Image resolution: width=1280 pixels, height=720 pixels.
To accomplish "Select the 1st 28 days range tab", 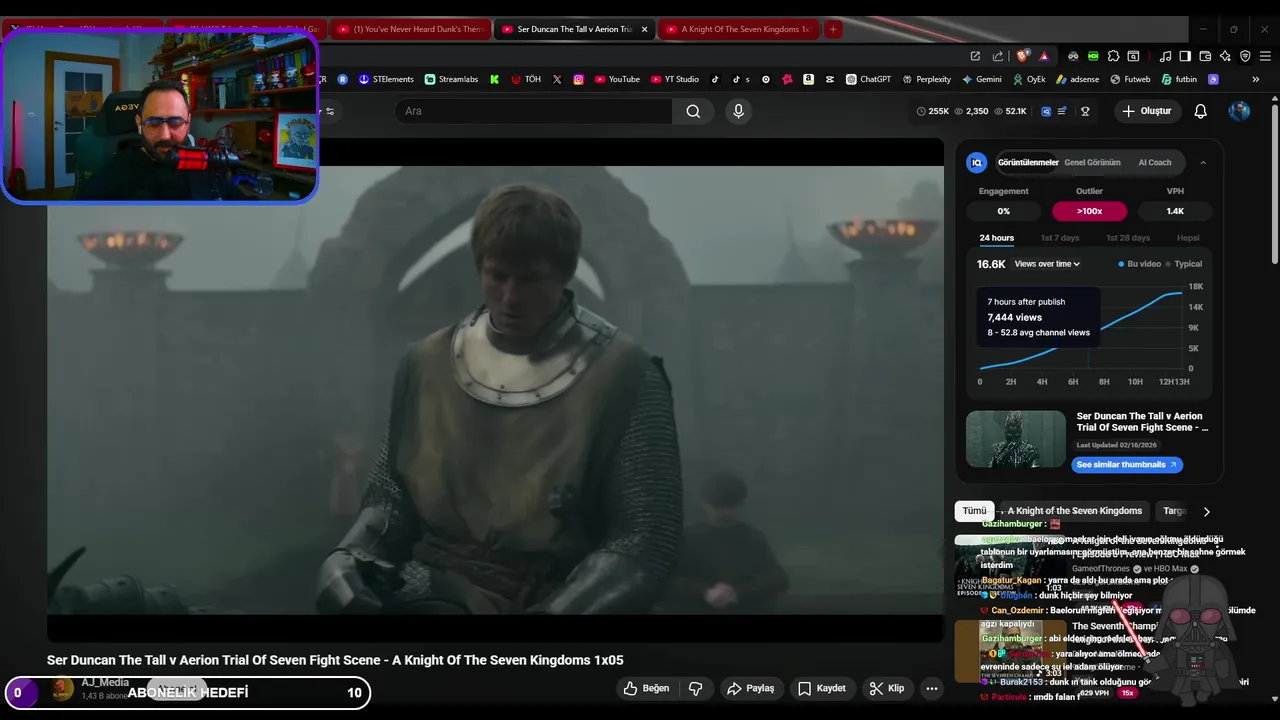I will pos(1128,238).
